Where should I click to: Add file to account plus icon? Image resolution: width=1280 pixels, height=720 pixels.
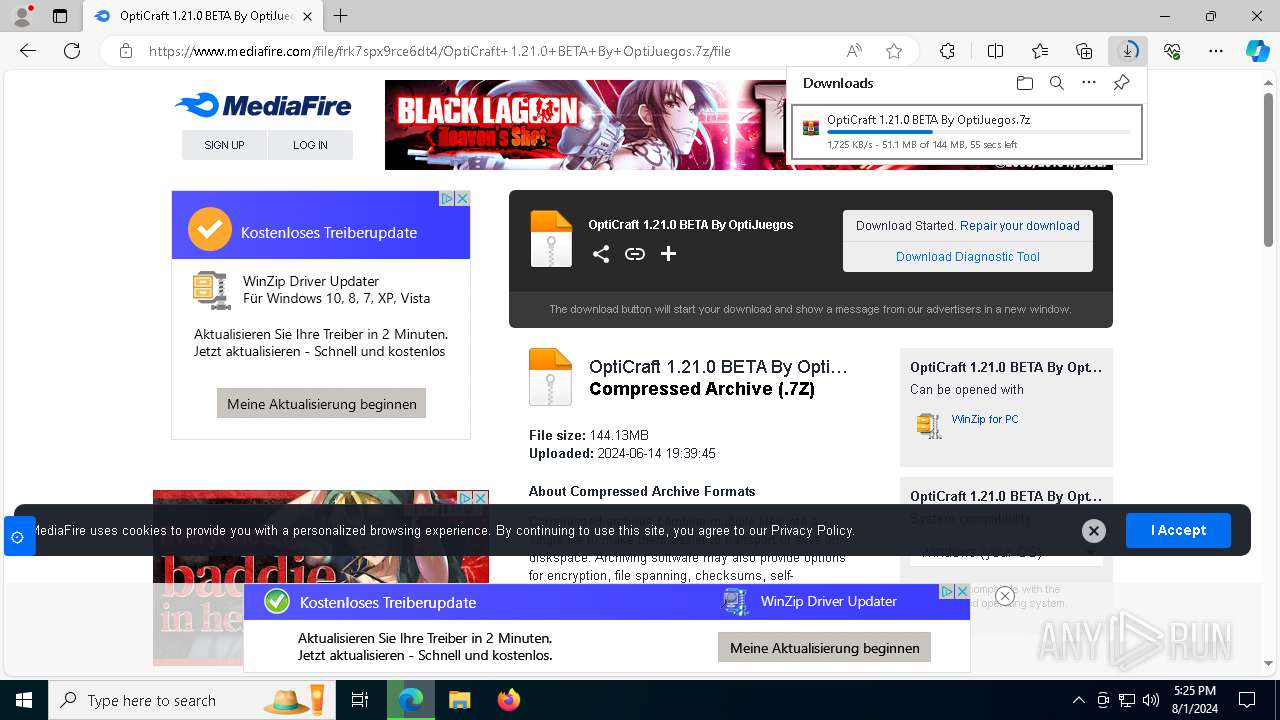pyautogui.click(x=668, y=254)
